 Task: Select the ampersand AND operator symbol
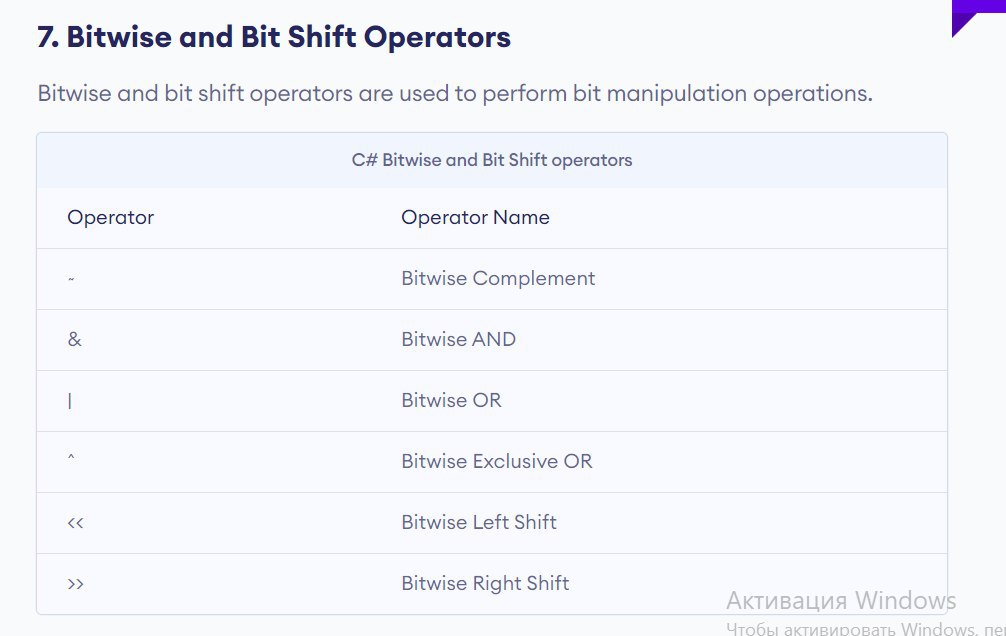click(x=74, y=339)
